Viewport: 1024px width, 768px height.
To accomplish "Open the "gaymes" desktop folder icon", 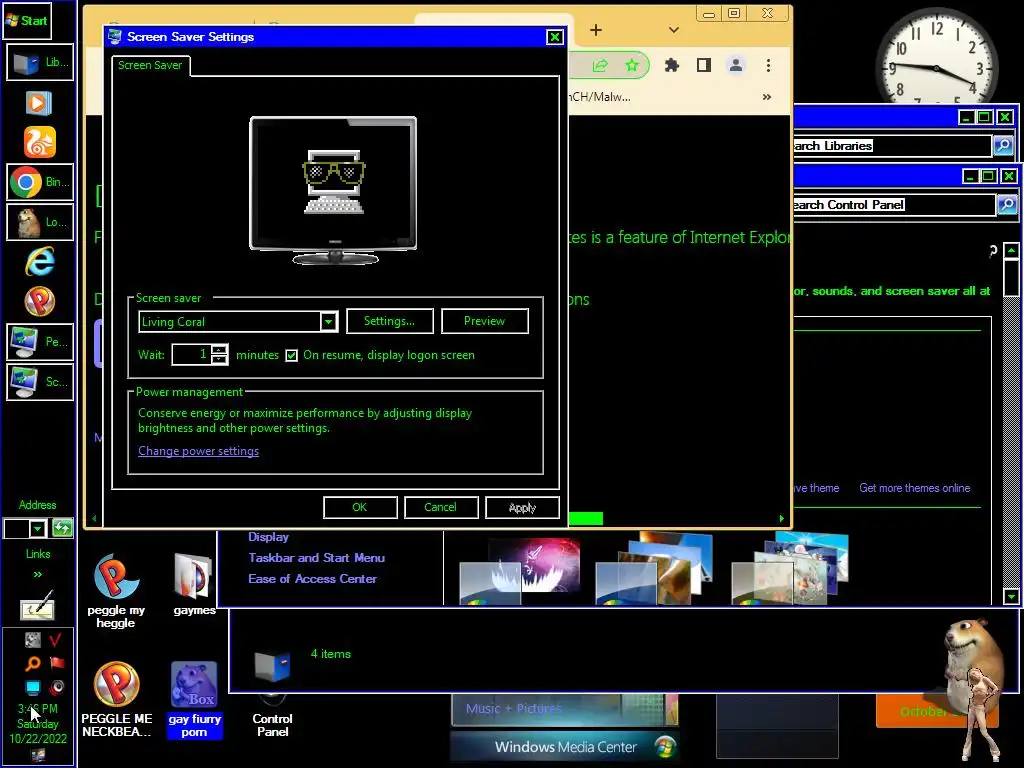I will (x=194, y=584).
